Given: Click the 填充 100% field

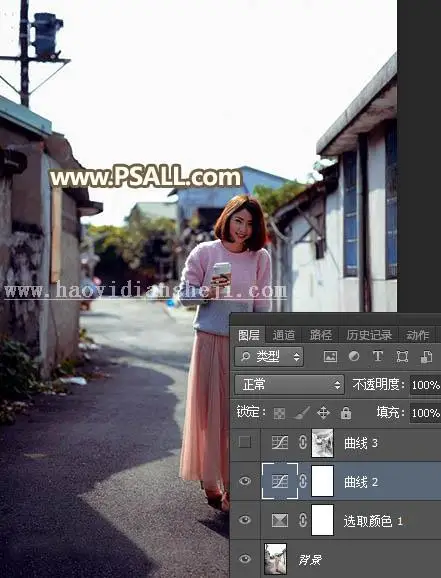Looking at the screenshot, I should [425, 413].
